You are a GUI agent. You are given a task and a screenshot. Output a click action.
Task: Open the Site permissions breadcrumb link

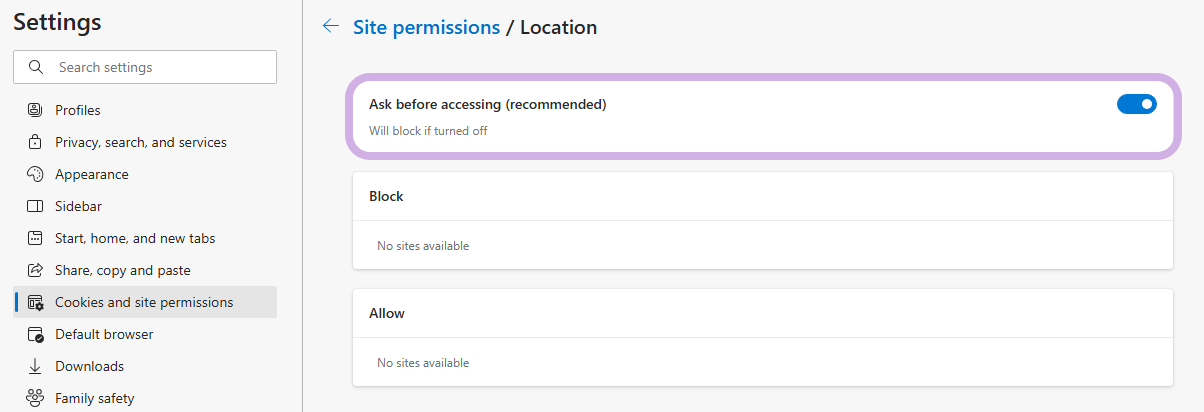click(427, 27)
